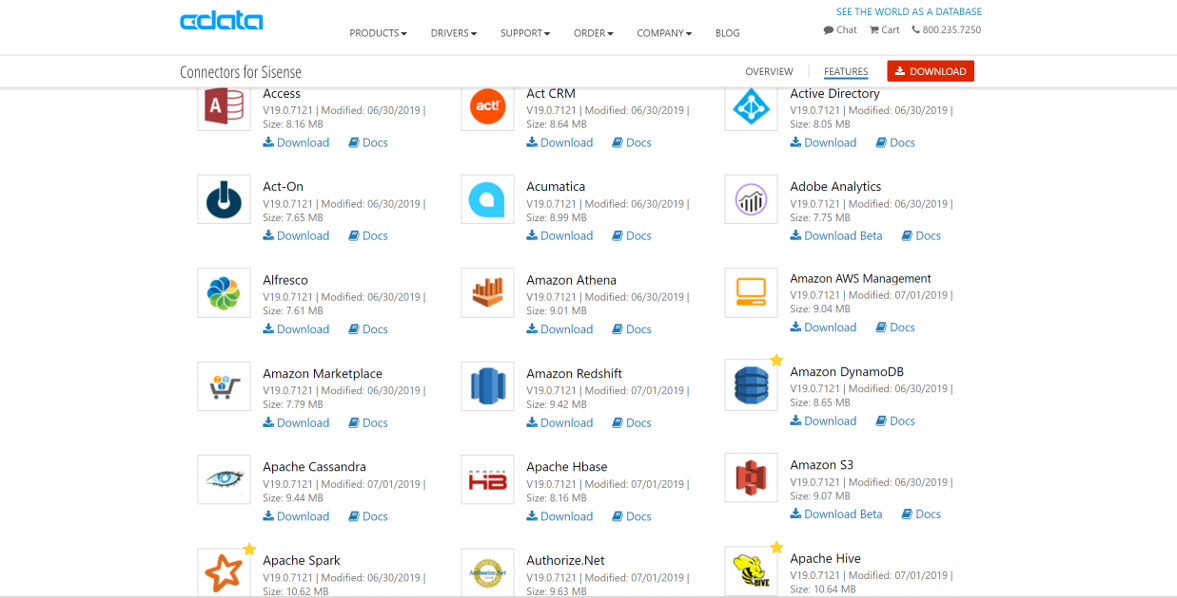Open the Authorize.Net seal icon
This screenshot has height=598, width=1177.
[487, 572]
